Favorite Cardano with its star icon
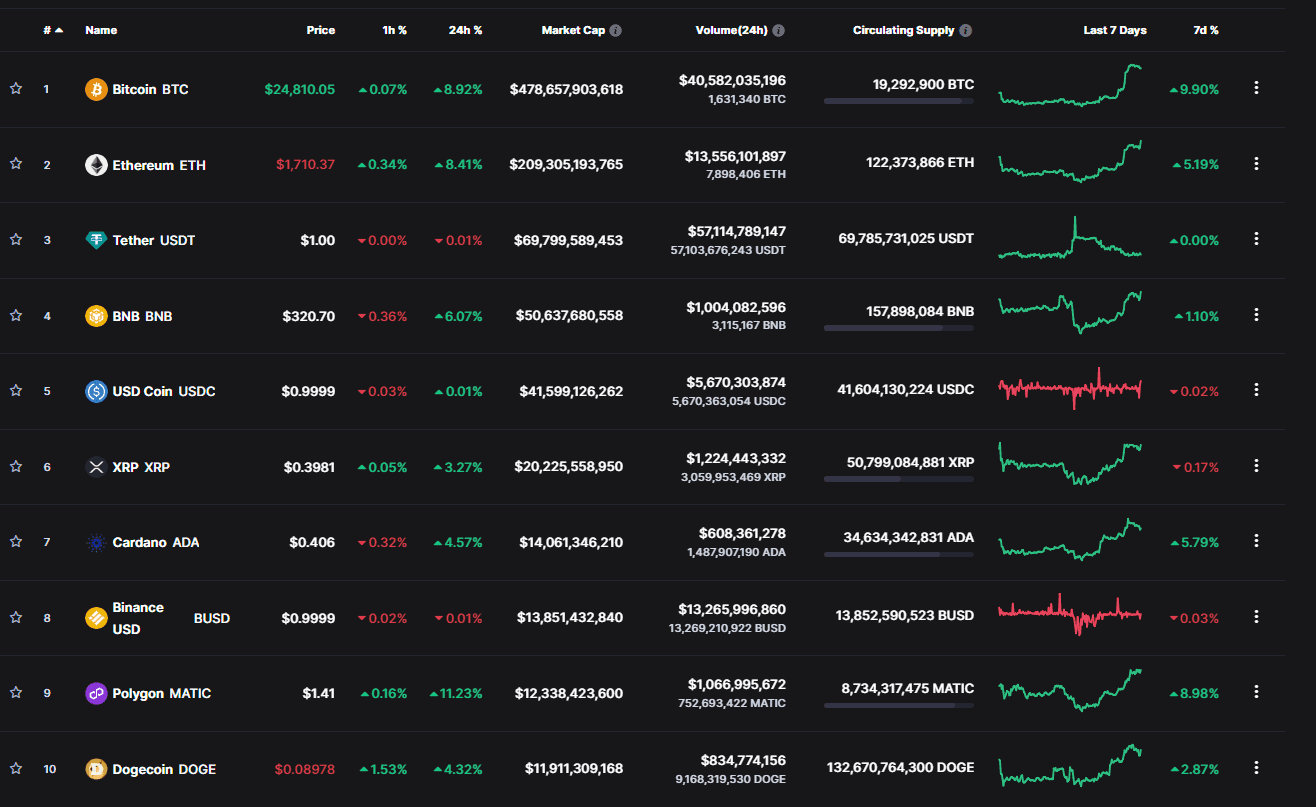 [16, 541]
